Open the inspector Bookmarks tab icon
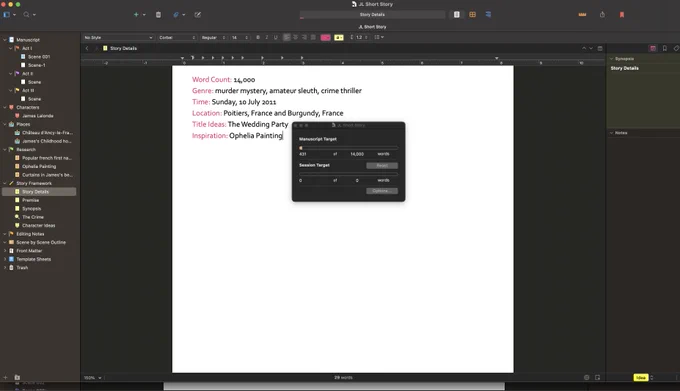 pyautogui.click(x=664, y=49)
